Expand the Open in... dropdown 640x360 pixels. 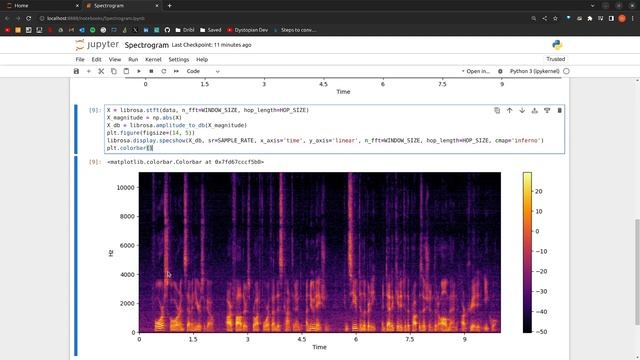(x=476, y=71)
